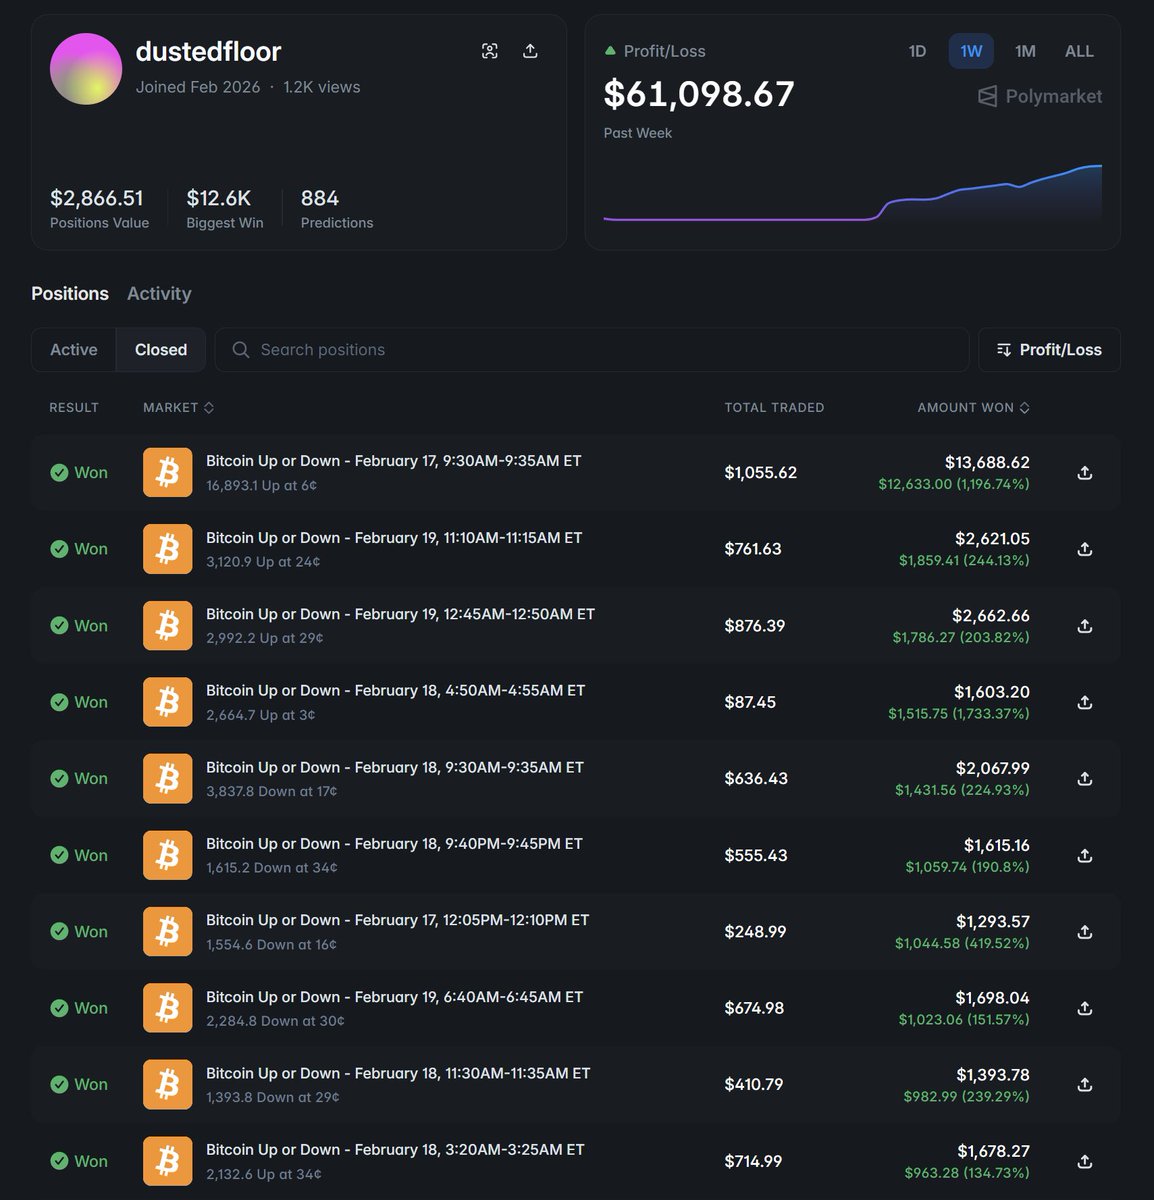
Task: Sort by the MARKET column header
Action: (178, 408)
